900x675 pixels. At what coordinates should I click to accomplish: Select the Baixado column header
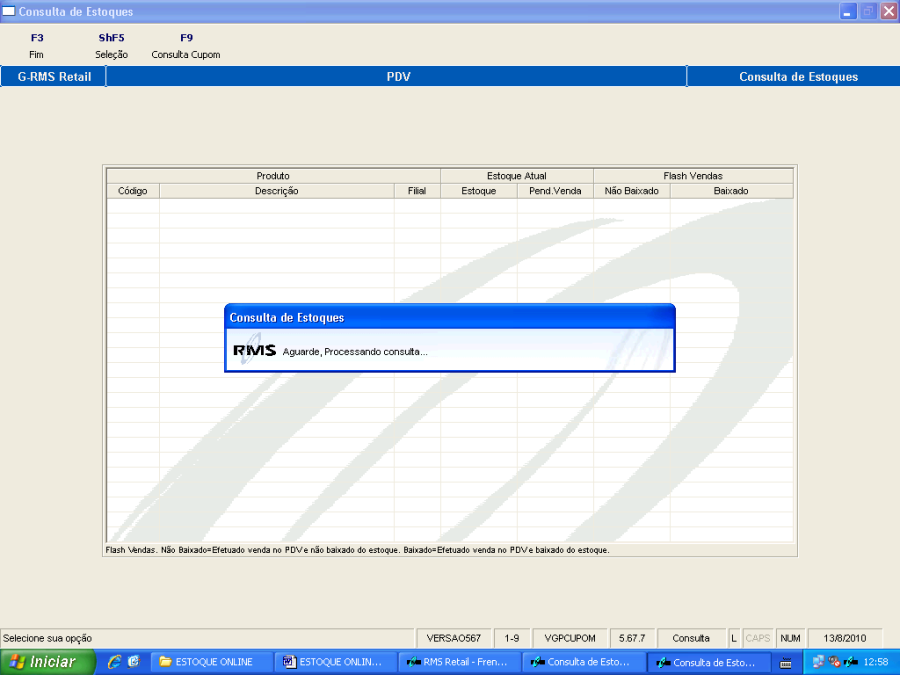731,191
